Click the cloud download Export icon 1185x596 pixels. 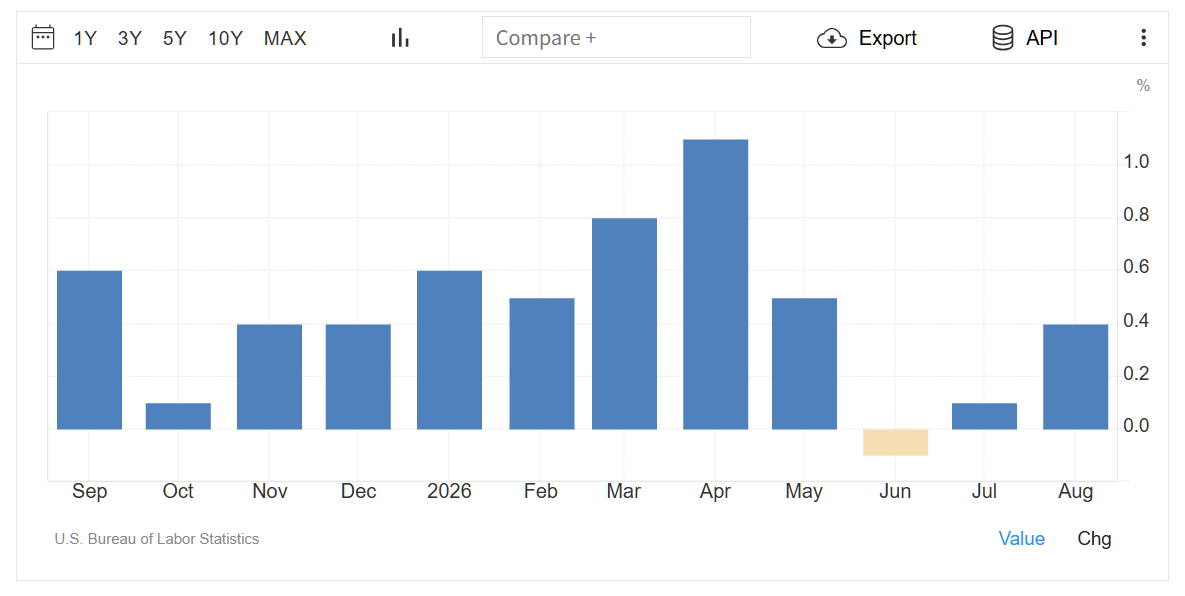click(832, 38)
